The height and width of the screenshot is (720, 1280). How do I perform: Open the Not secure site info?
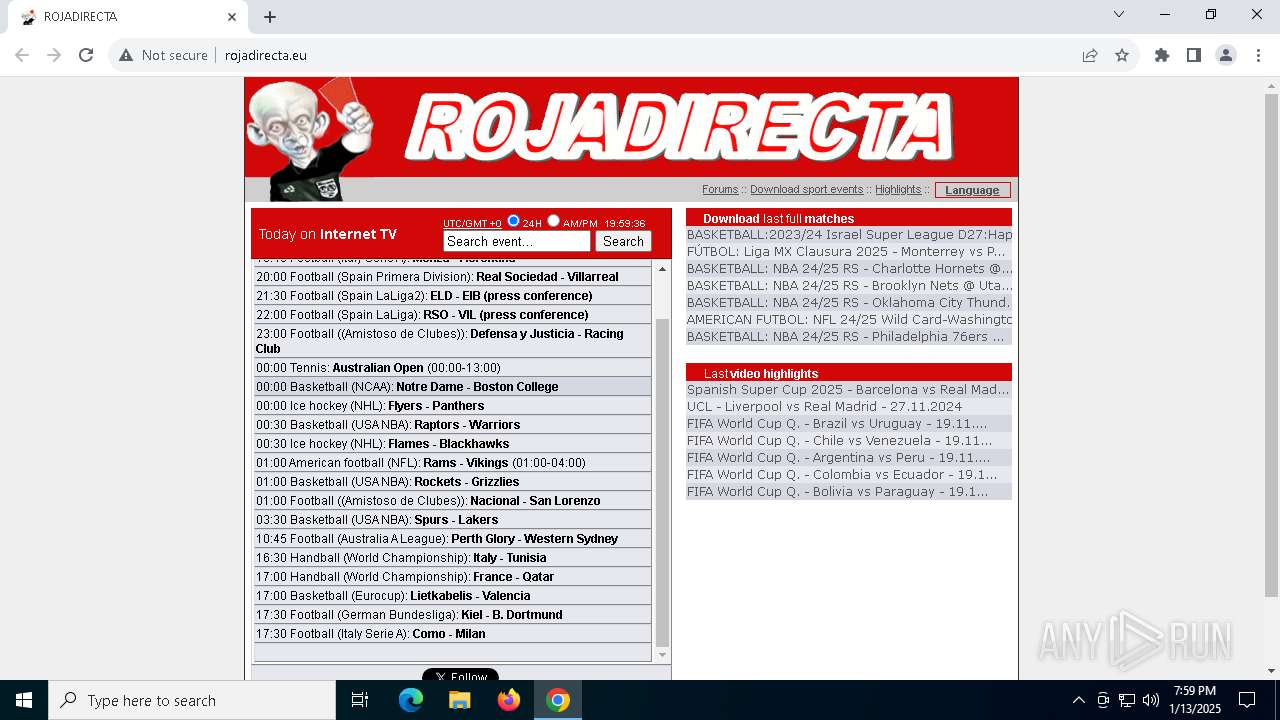(163, 55)
